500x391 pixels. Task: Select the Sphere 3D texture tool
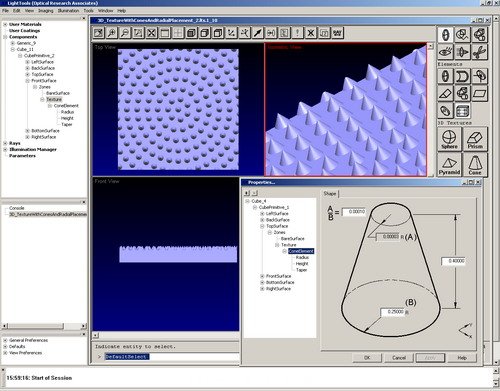click(449, 139)
